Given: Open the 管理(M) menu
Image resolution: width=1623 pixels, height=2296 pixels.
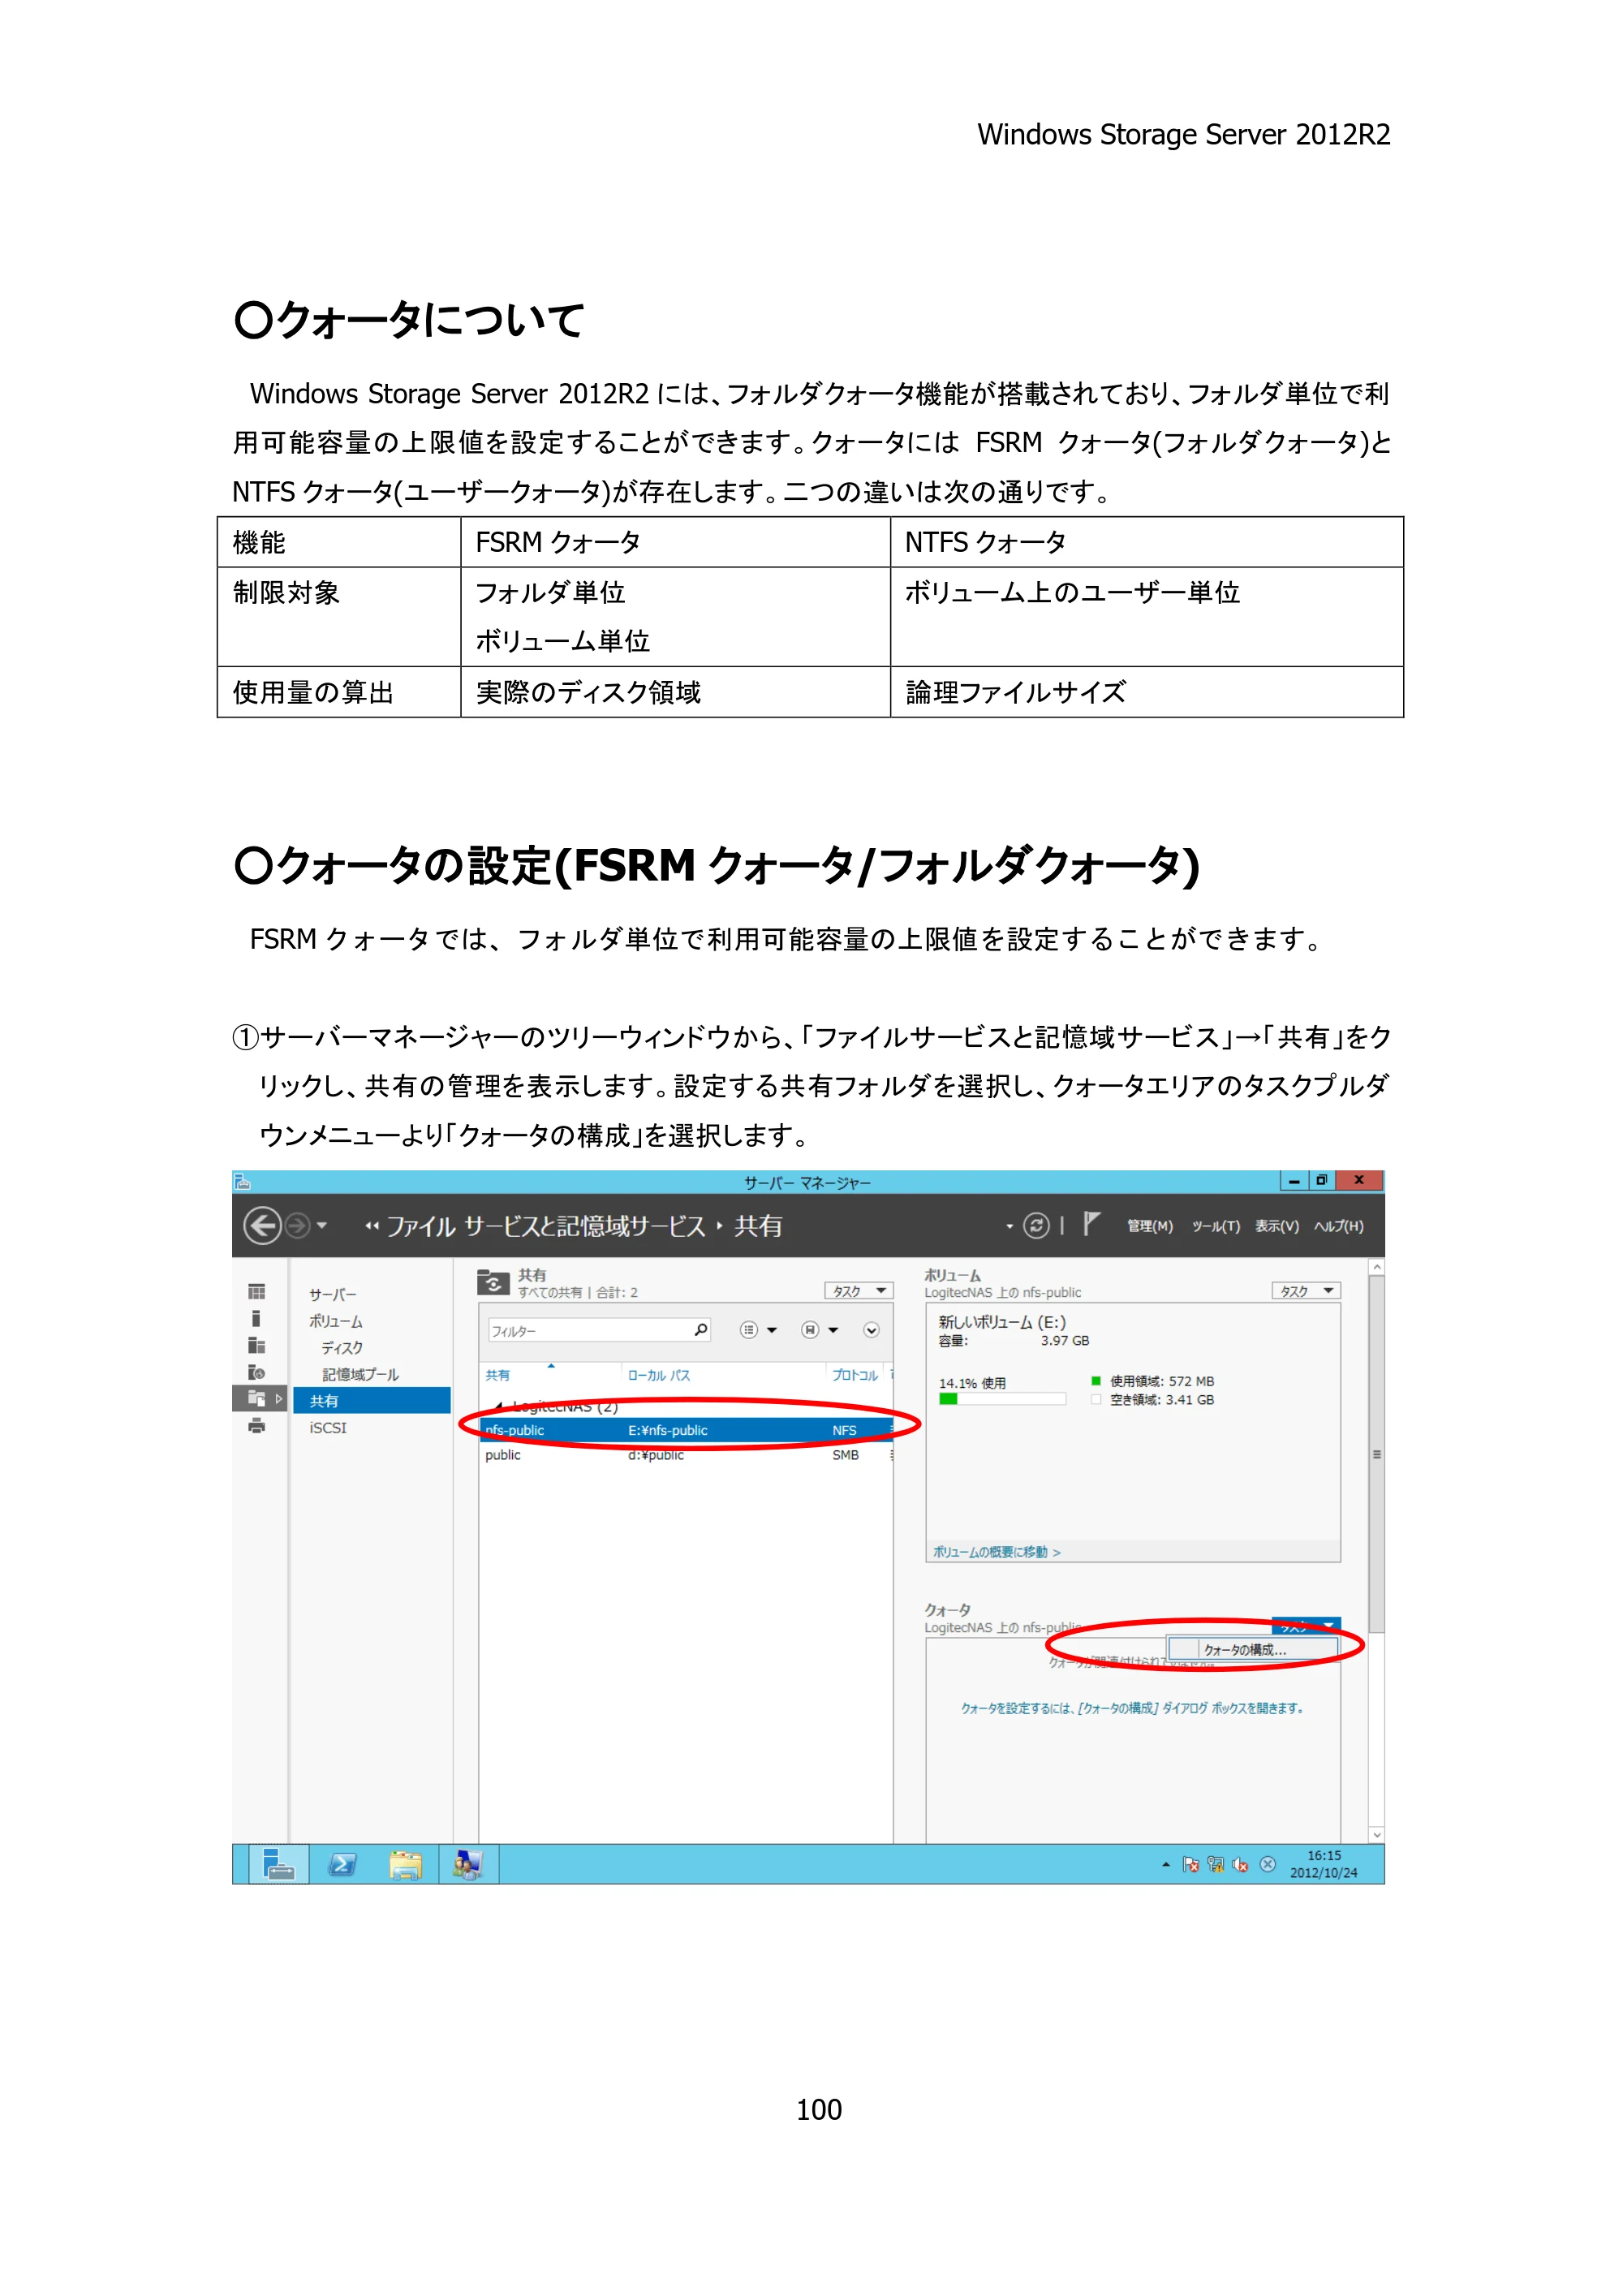Looking at the screenshot, I should pyautogui.click(x=1149, y=1226).
